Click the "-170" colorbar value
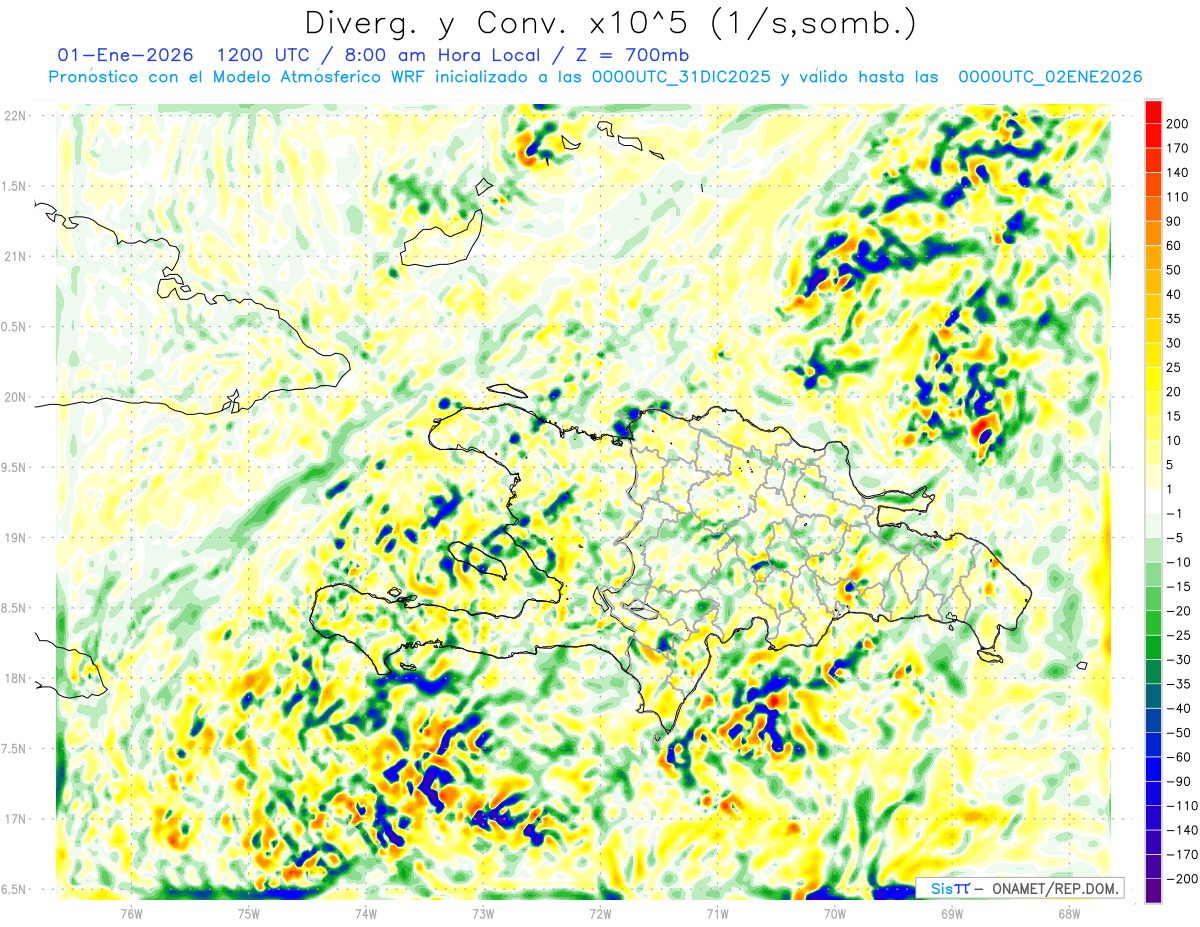The width and height of the screenshot is (1200, 927). tap(1183, 855)
